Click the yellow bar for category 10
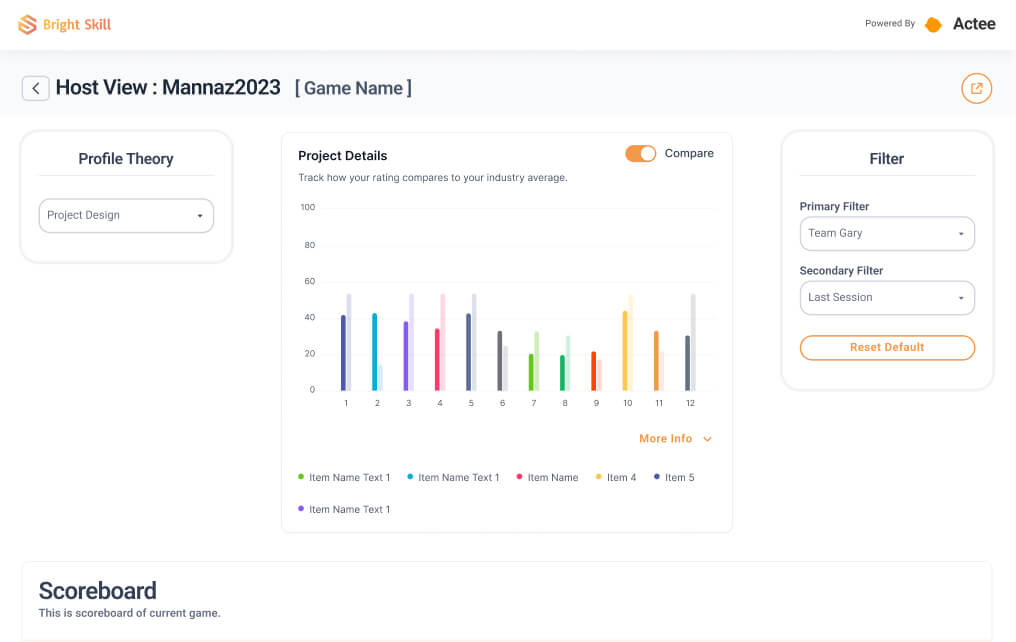1016x642 pixels. coord(625,351)
